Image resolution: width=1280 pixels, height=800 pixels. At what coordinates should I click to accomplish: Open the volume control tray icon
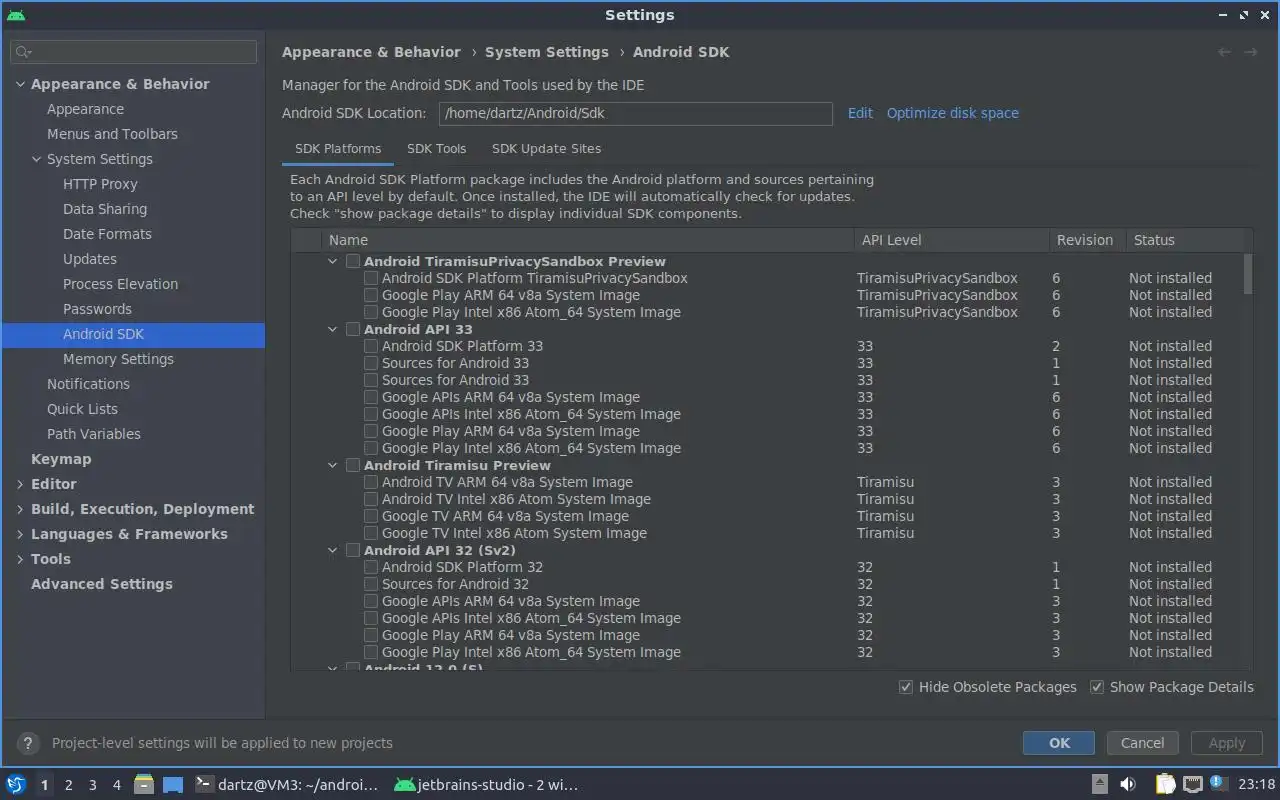click(x=1128, y=785)
